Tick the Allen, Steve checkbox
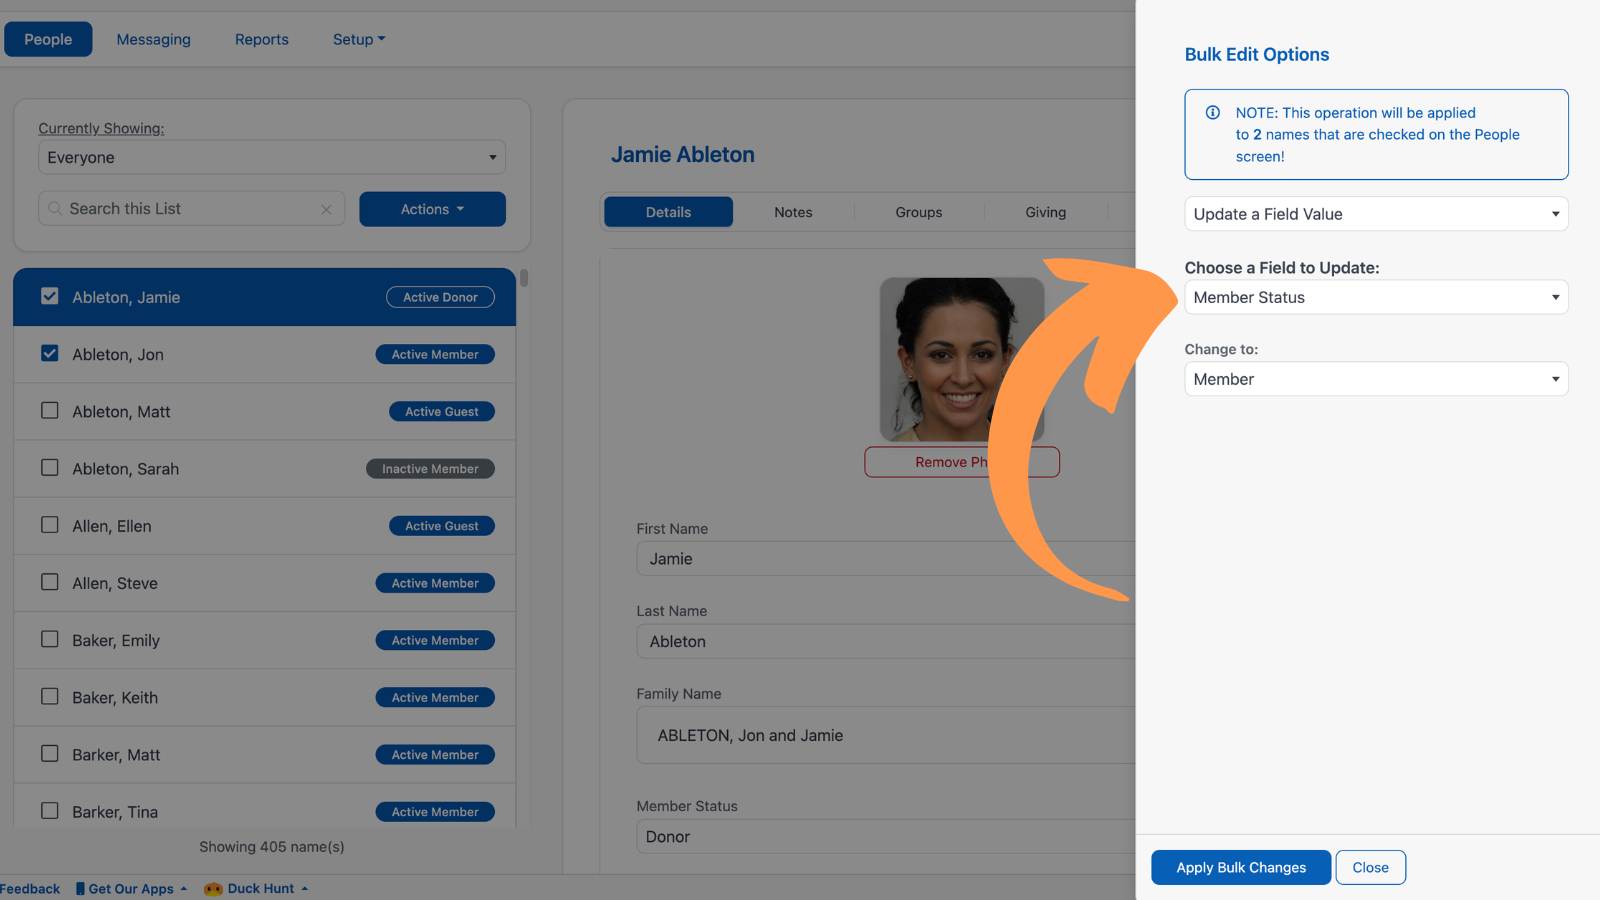Image resolution: width=1600 pixels, height=900 pixels. point(50,582)
